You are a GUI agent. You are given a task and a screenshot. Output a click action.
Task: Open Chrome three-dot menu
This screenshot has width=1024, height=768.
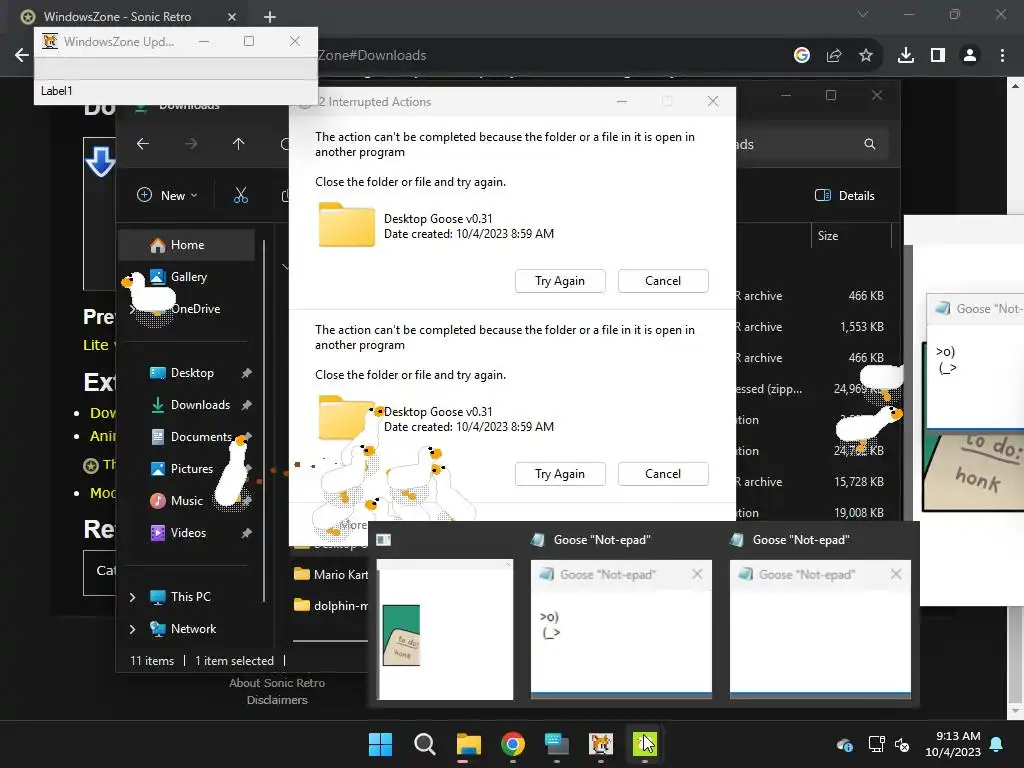pos(1002,56)
